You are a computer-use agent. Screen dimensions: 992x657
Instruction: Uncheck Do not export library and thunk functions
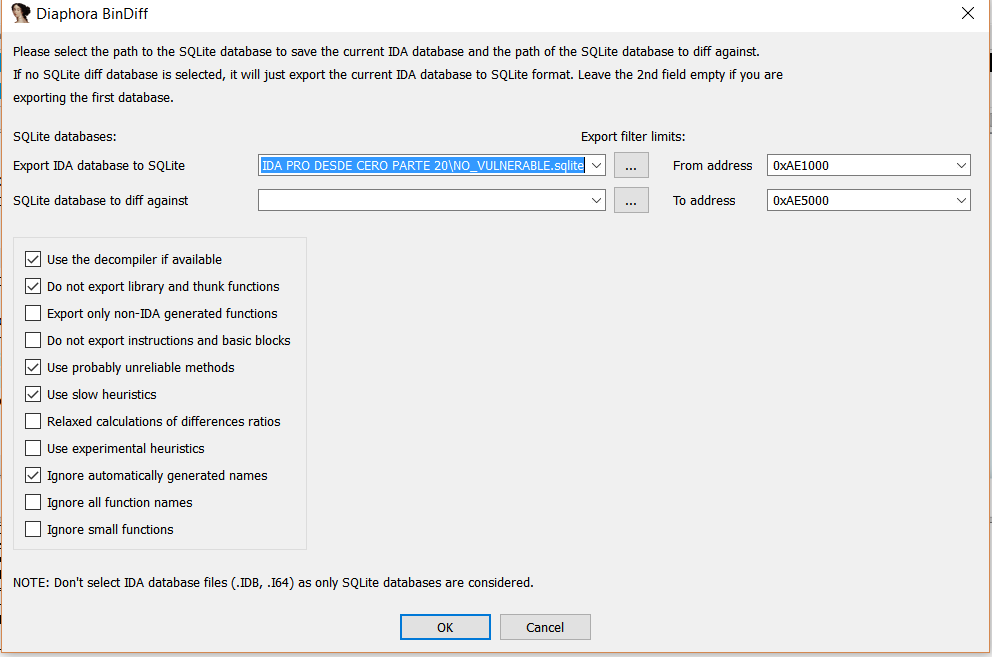[x=33, y=287]
